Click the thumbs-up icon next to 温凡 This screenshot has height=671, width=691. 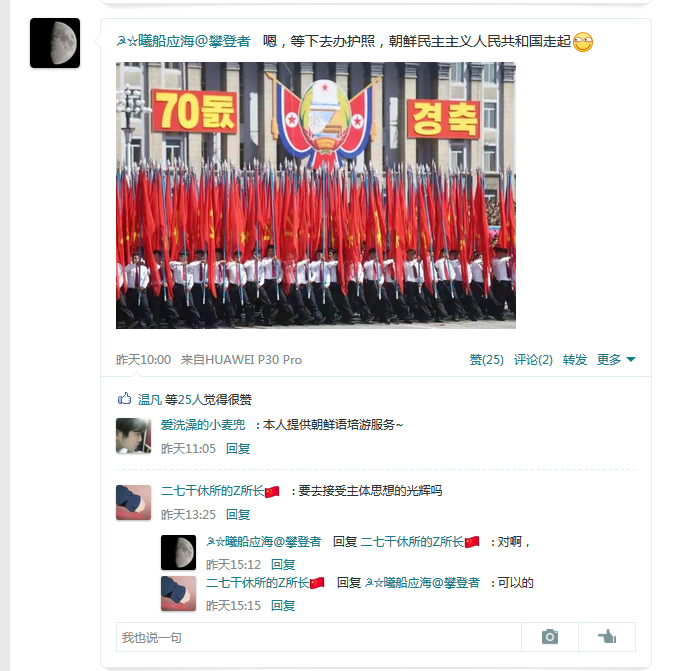pos(124,399)
